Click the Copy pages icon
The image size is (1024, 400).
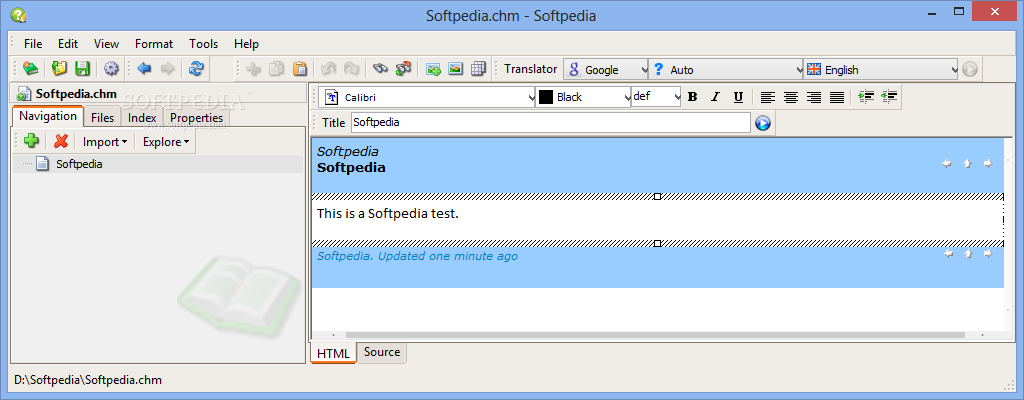[277, 69]
